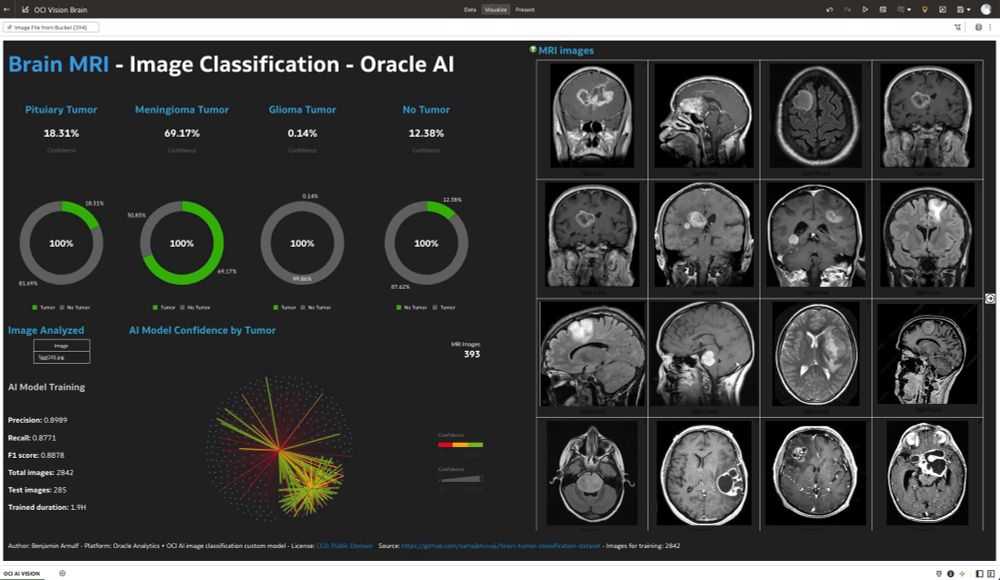Toggle No Tumor legend in Pituitary donut
Image resolution: width=1000 pixels, height=580 pixels.
(75, 308)
